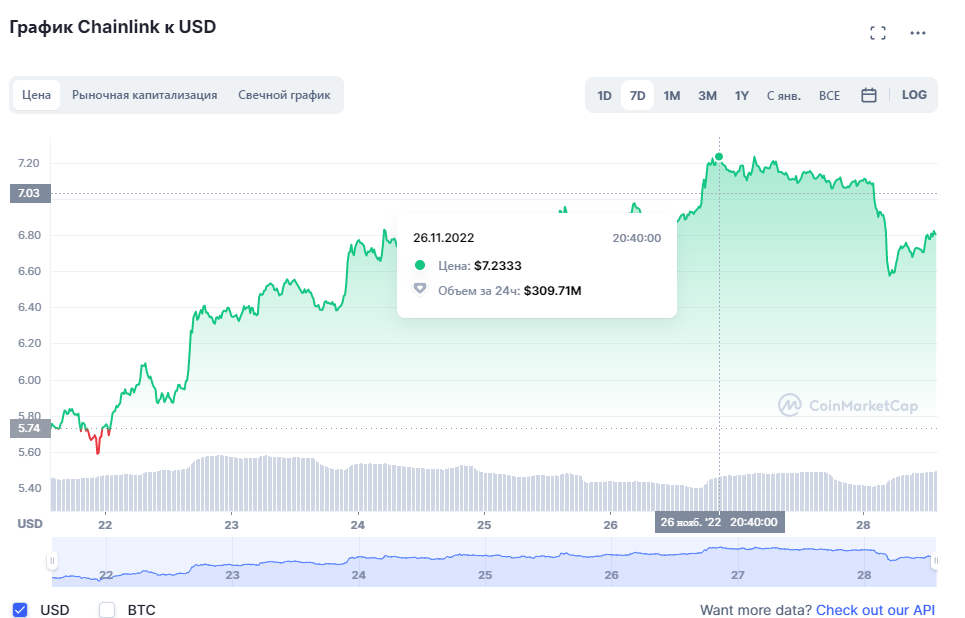965x618 pixels.
Task: Click the 28 date label on main axis
Action: [x=863, y=525]
